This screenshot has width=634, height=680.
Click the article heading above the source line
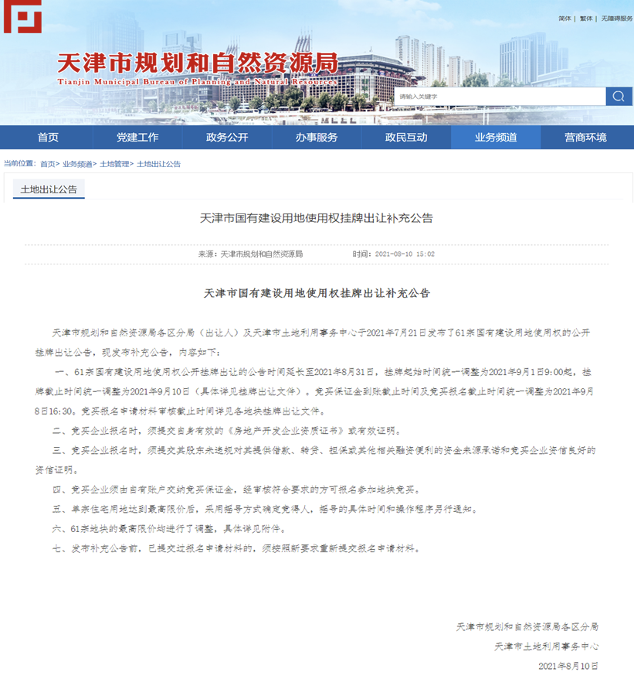316,218
